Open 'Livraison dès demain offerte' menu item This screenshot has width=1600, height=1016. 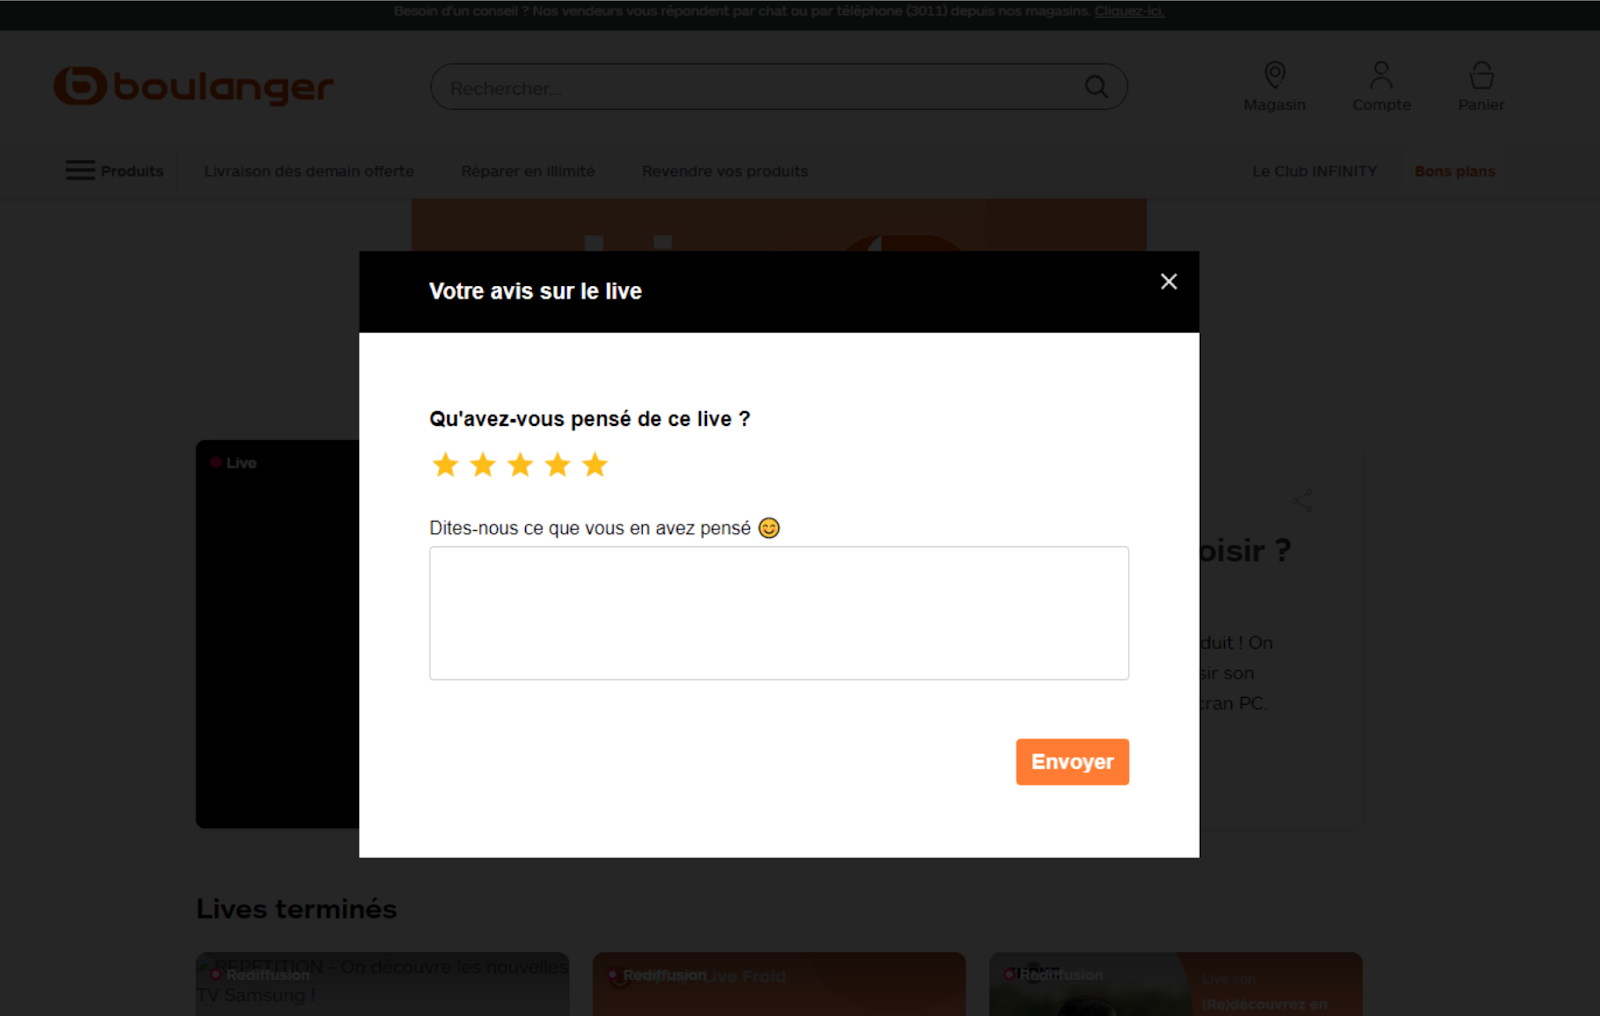(x=309, y=171)
